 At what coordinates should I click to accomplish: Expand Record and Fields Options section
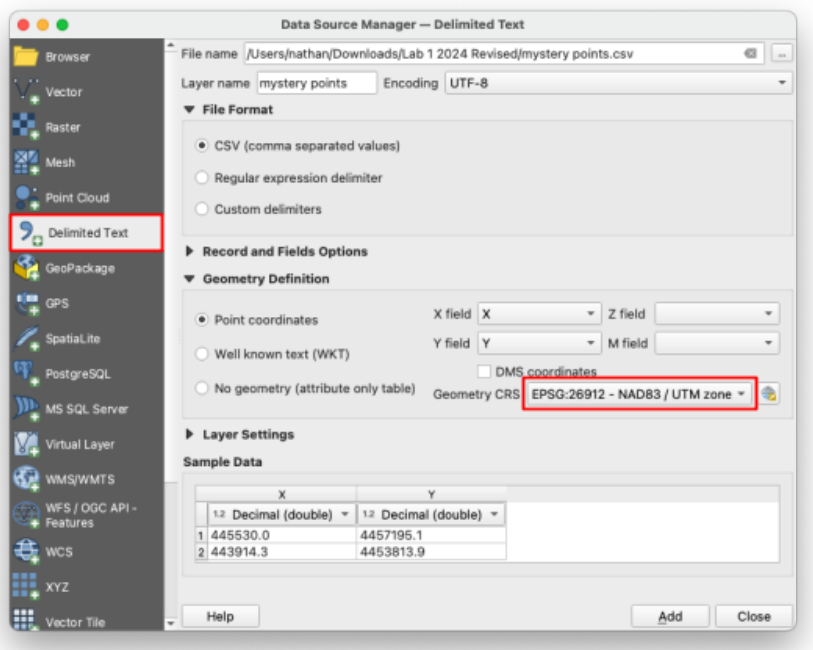coord(190,251)
